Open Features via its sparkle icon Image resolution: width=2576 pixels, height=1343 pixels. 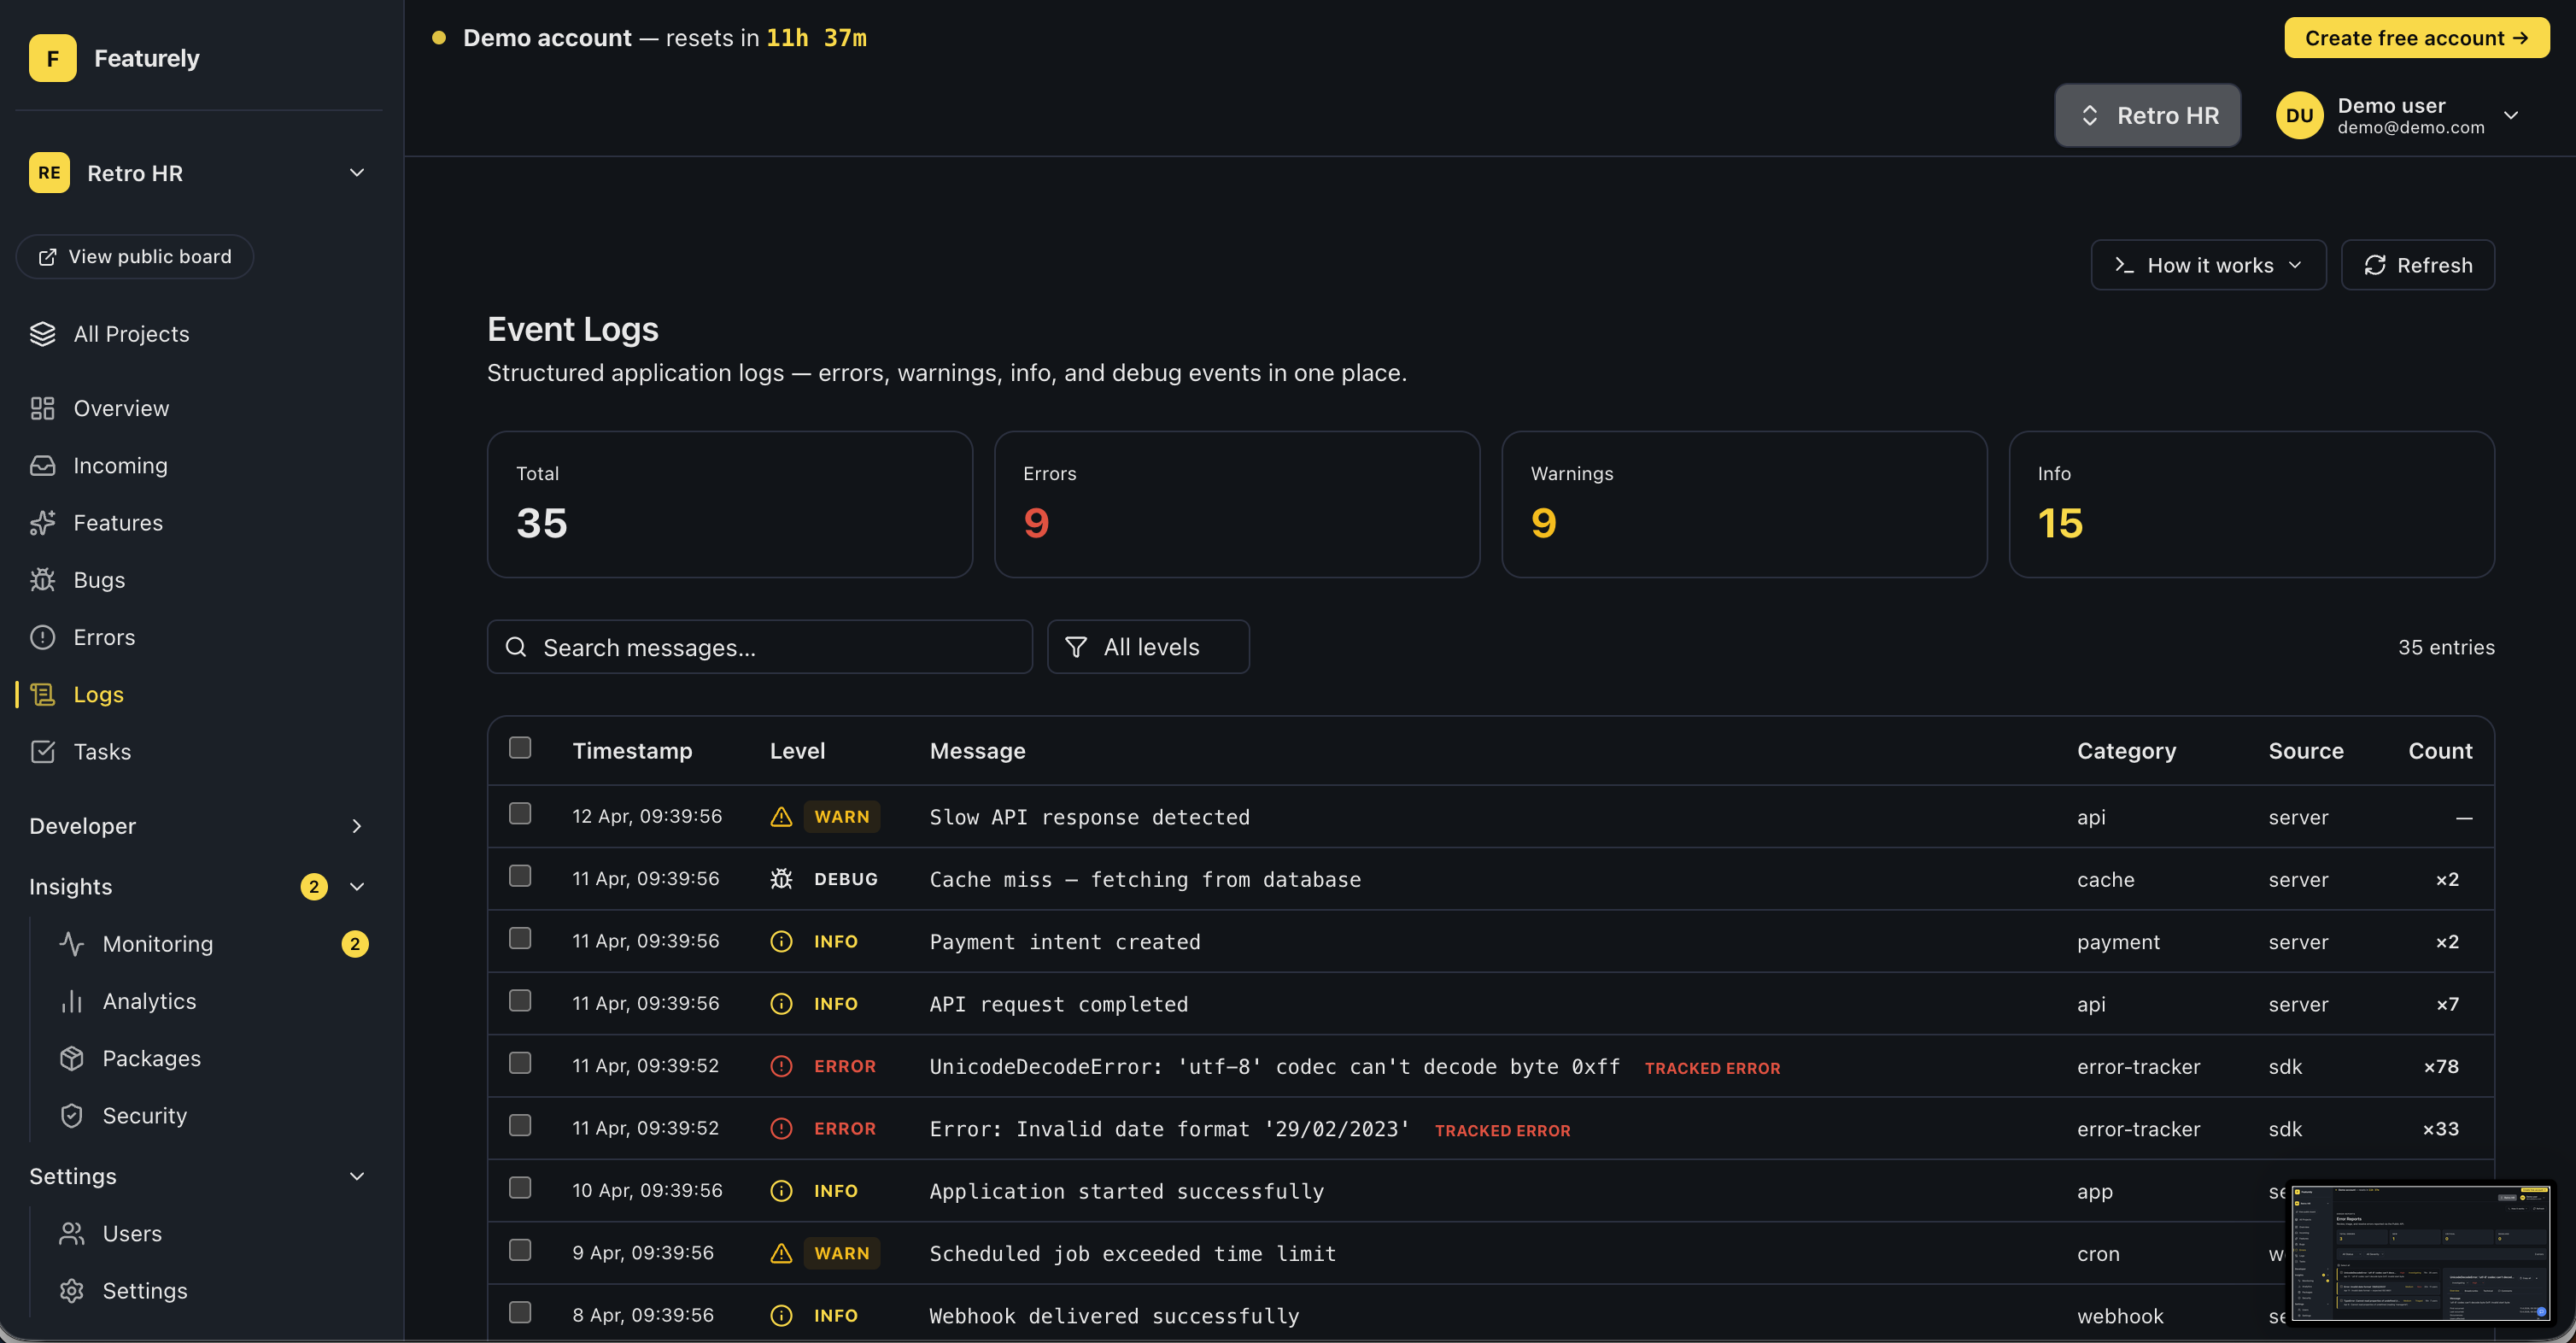point(42,523)
